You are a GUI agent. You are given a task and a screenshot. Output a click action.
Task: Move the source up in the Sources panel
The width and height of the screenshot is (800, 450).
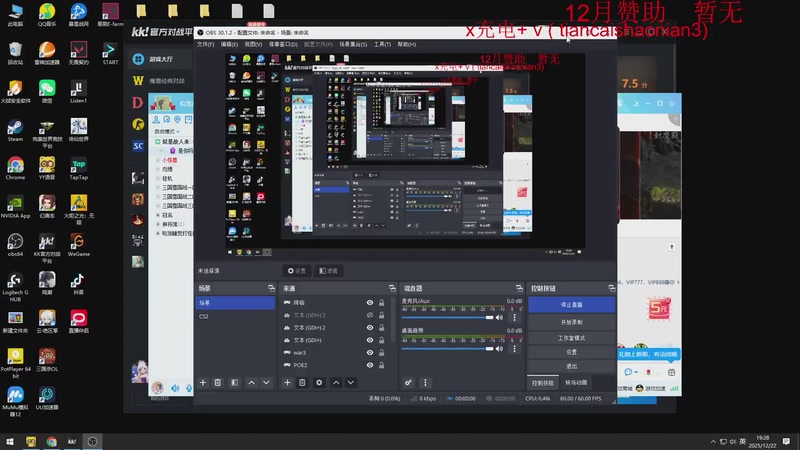336,382
